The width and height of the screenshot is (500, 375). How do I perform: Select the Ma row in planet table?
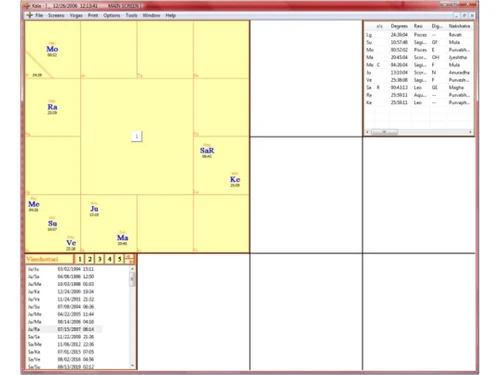(419, 57)
